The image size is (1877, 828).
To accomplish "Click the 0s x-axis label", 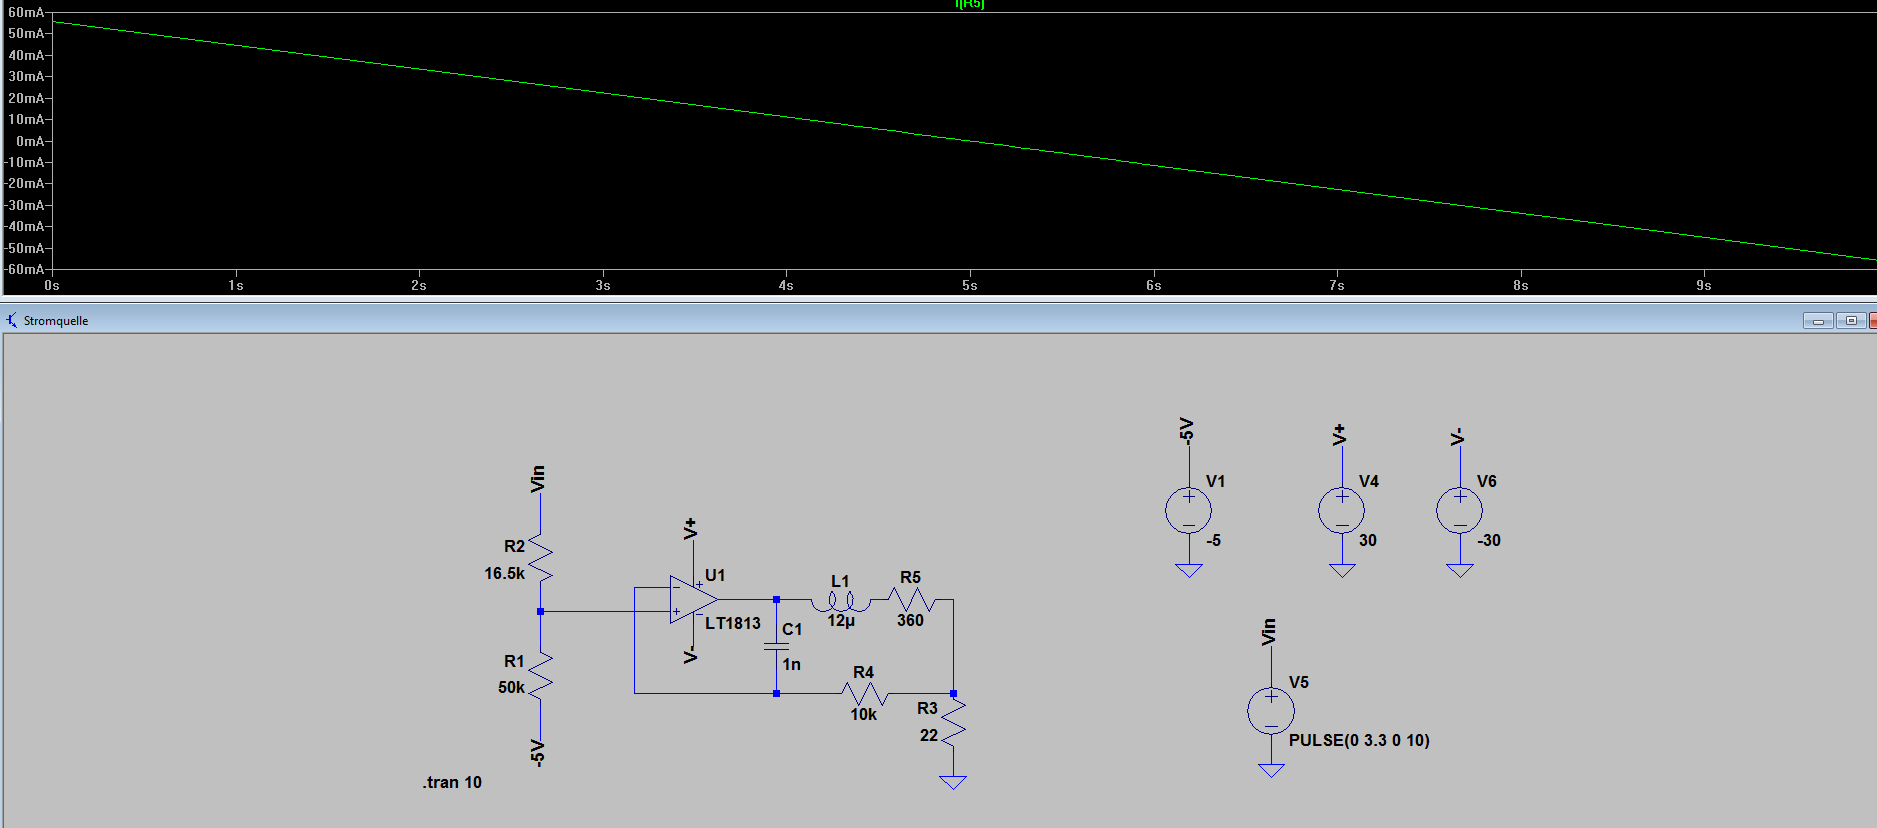I will point(52,285).
